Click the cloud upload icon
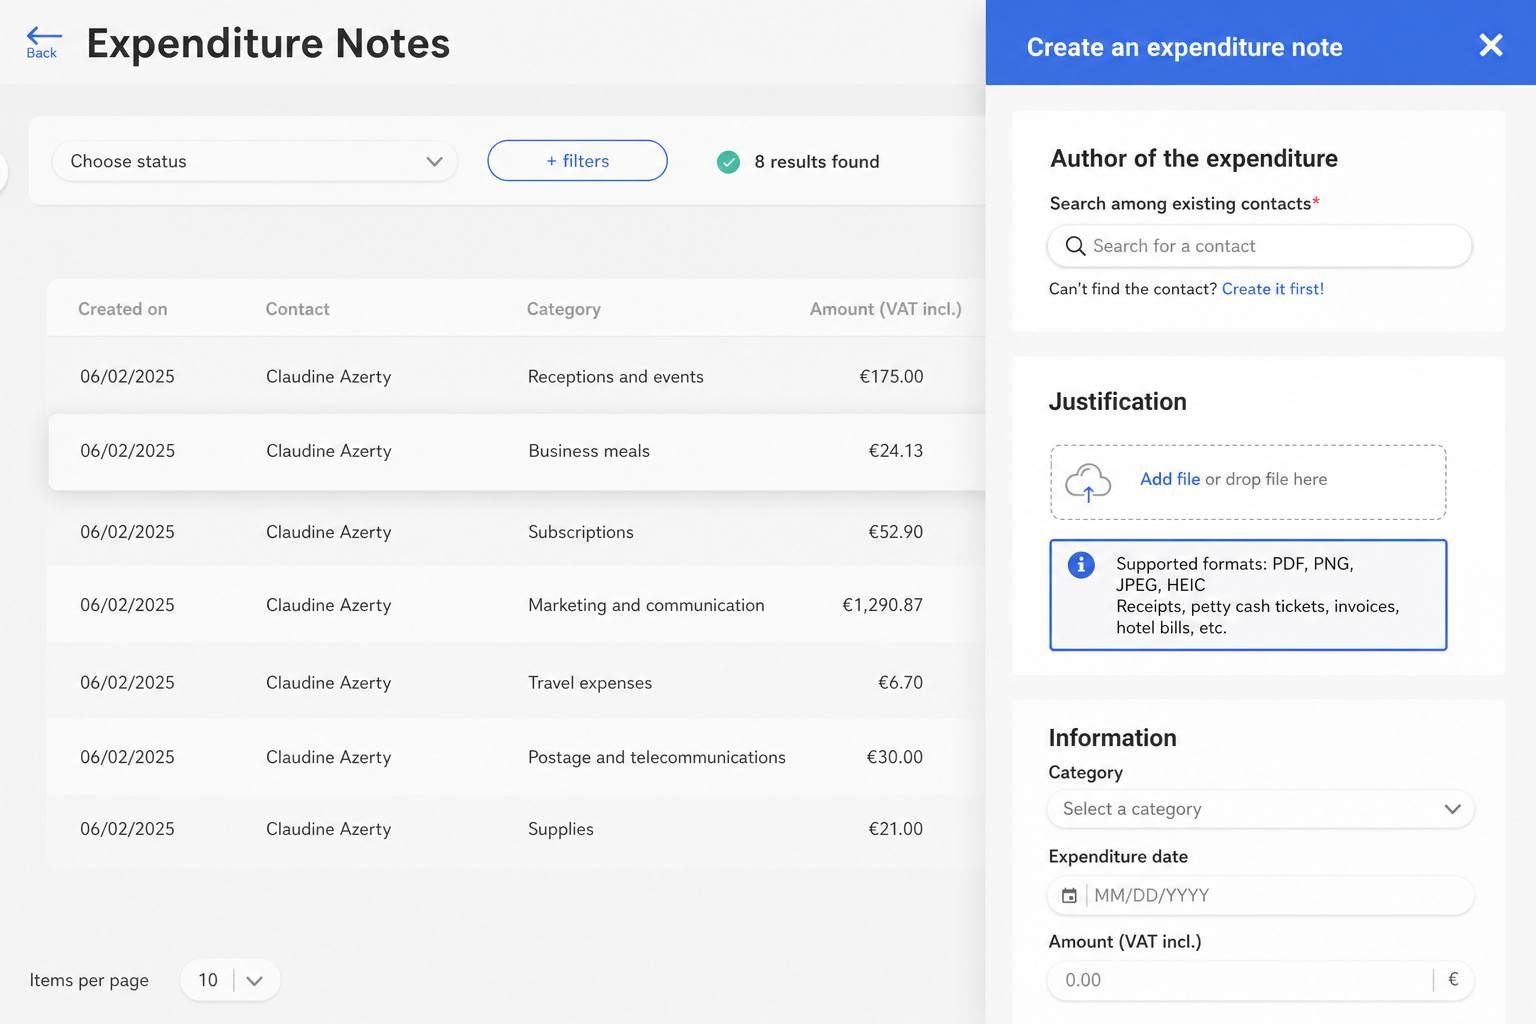 1088,482
